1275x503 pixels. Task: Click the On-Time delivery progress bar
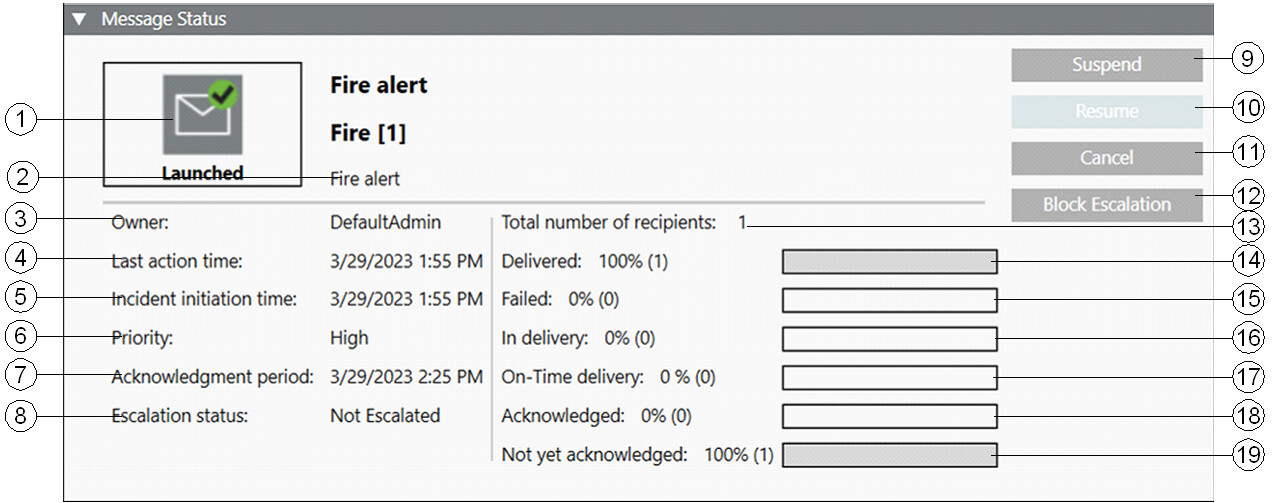[x=889, y=377]
